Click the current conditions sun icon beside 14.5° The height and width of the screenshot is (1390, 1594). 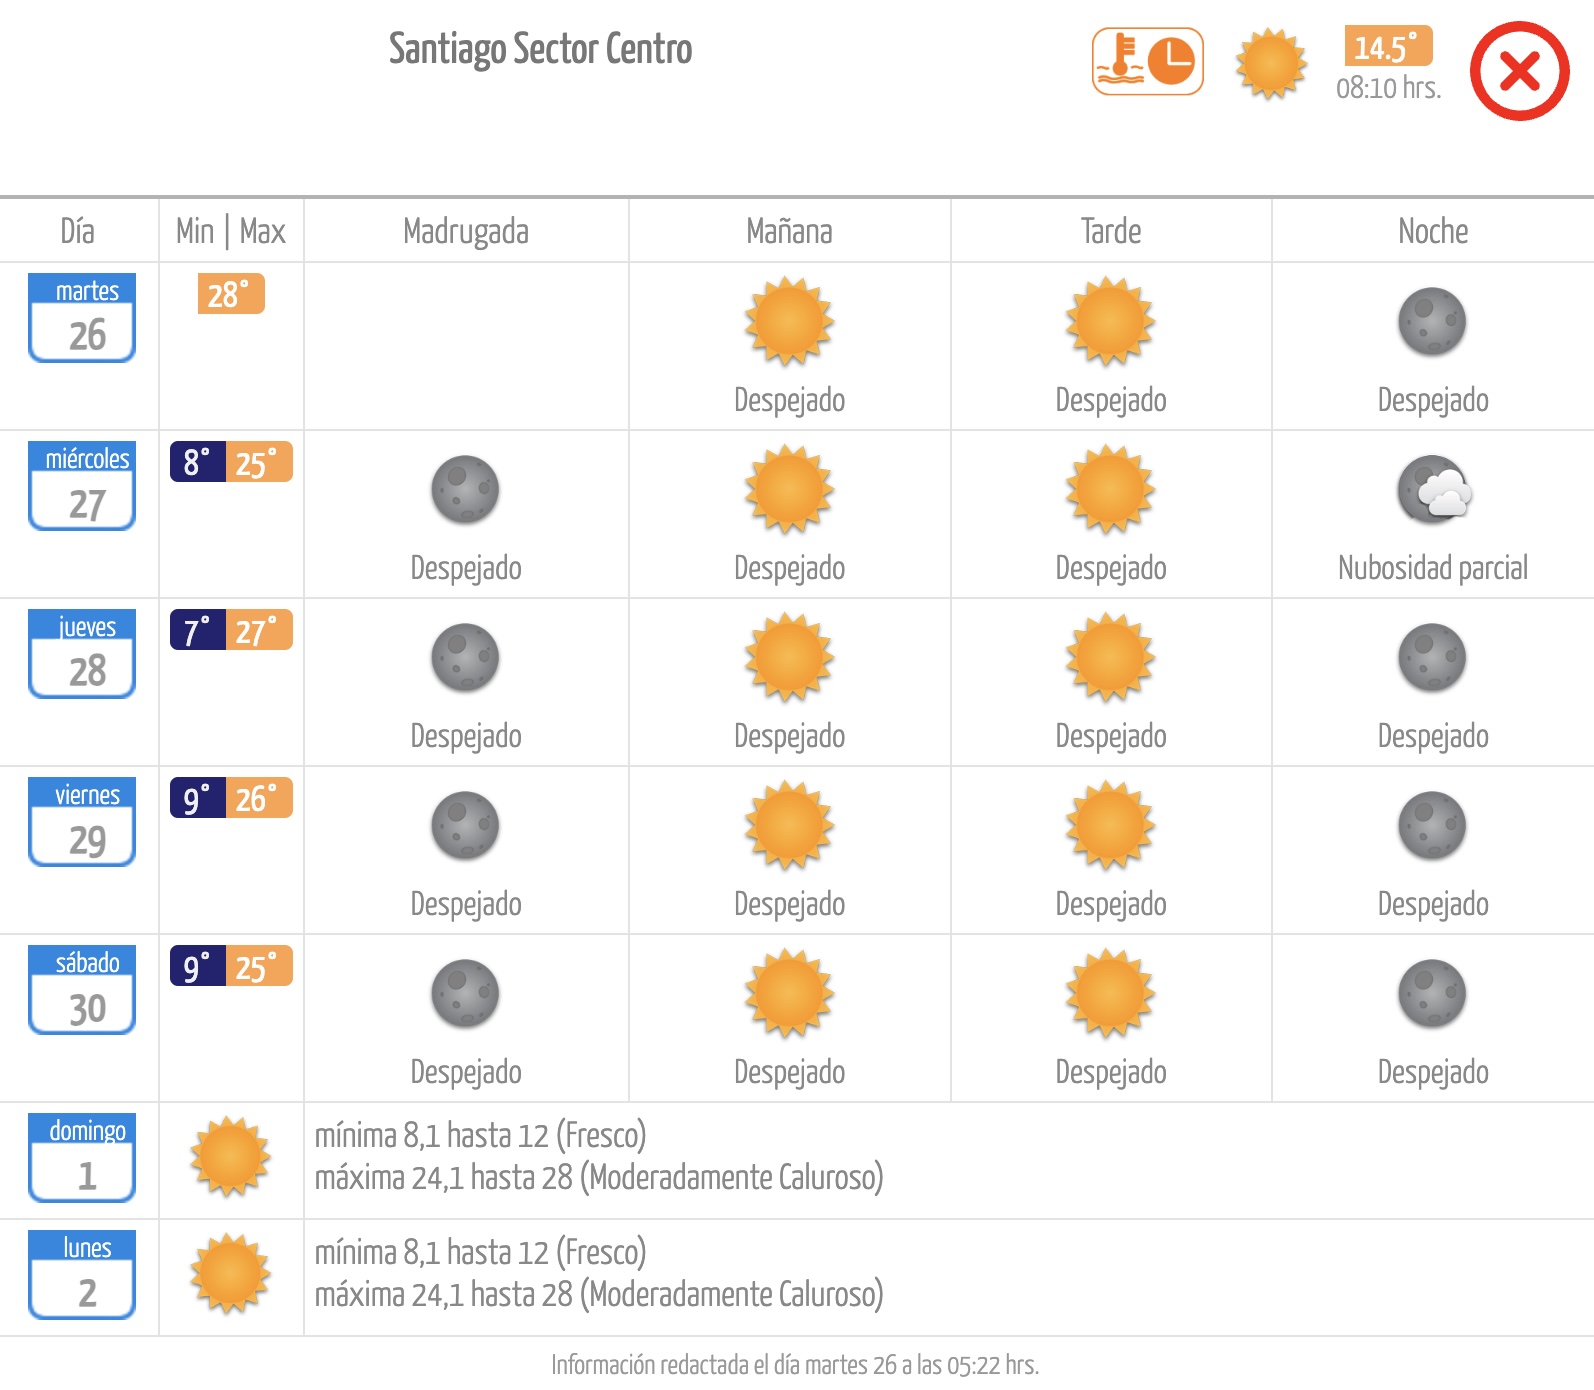[x=1271, y=64]
